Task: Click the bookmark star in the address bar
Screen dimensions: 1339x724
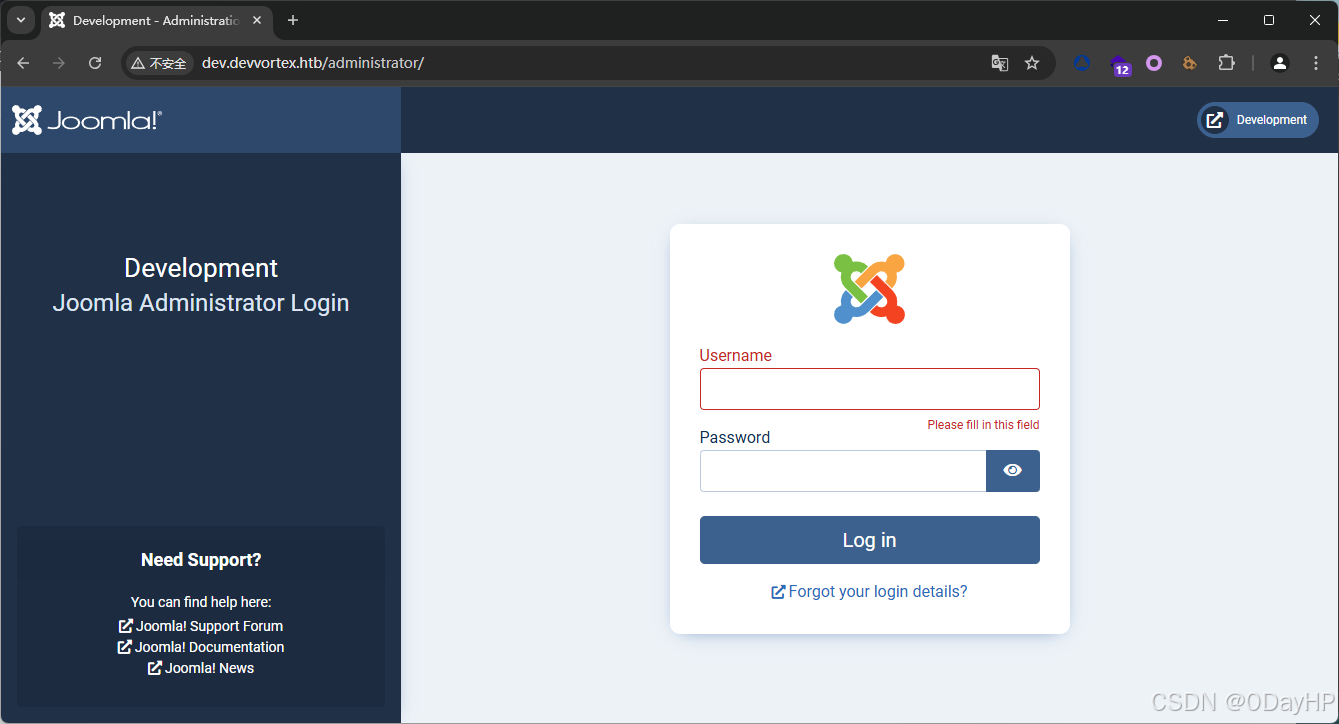Action: (1032, 62)
